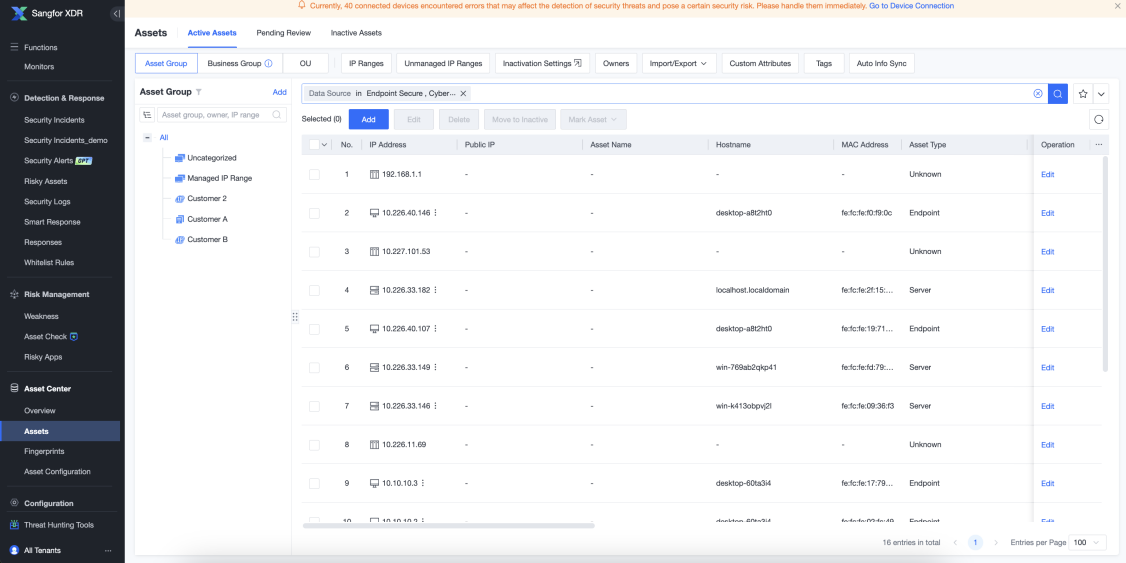Collapse the Detection & Response section
This screenshot has width=1126, height=563.
[x=64, y=98]
